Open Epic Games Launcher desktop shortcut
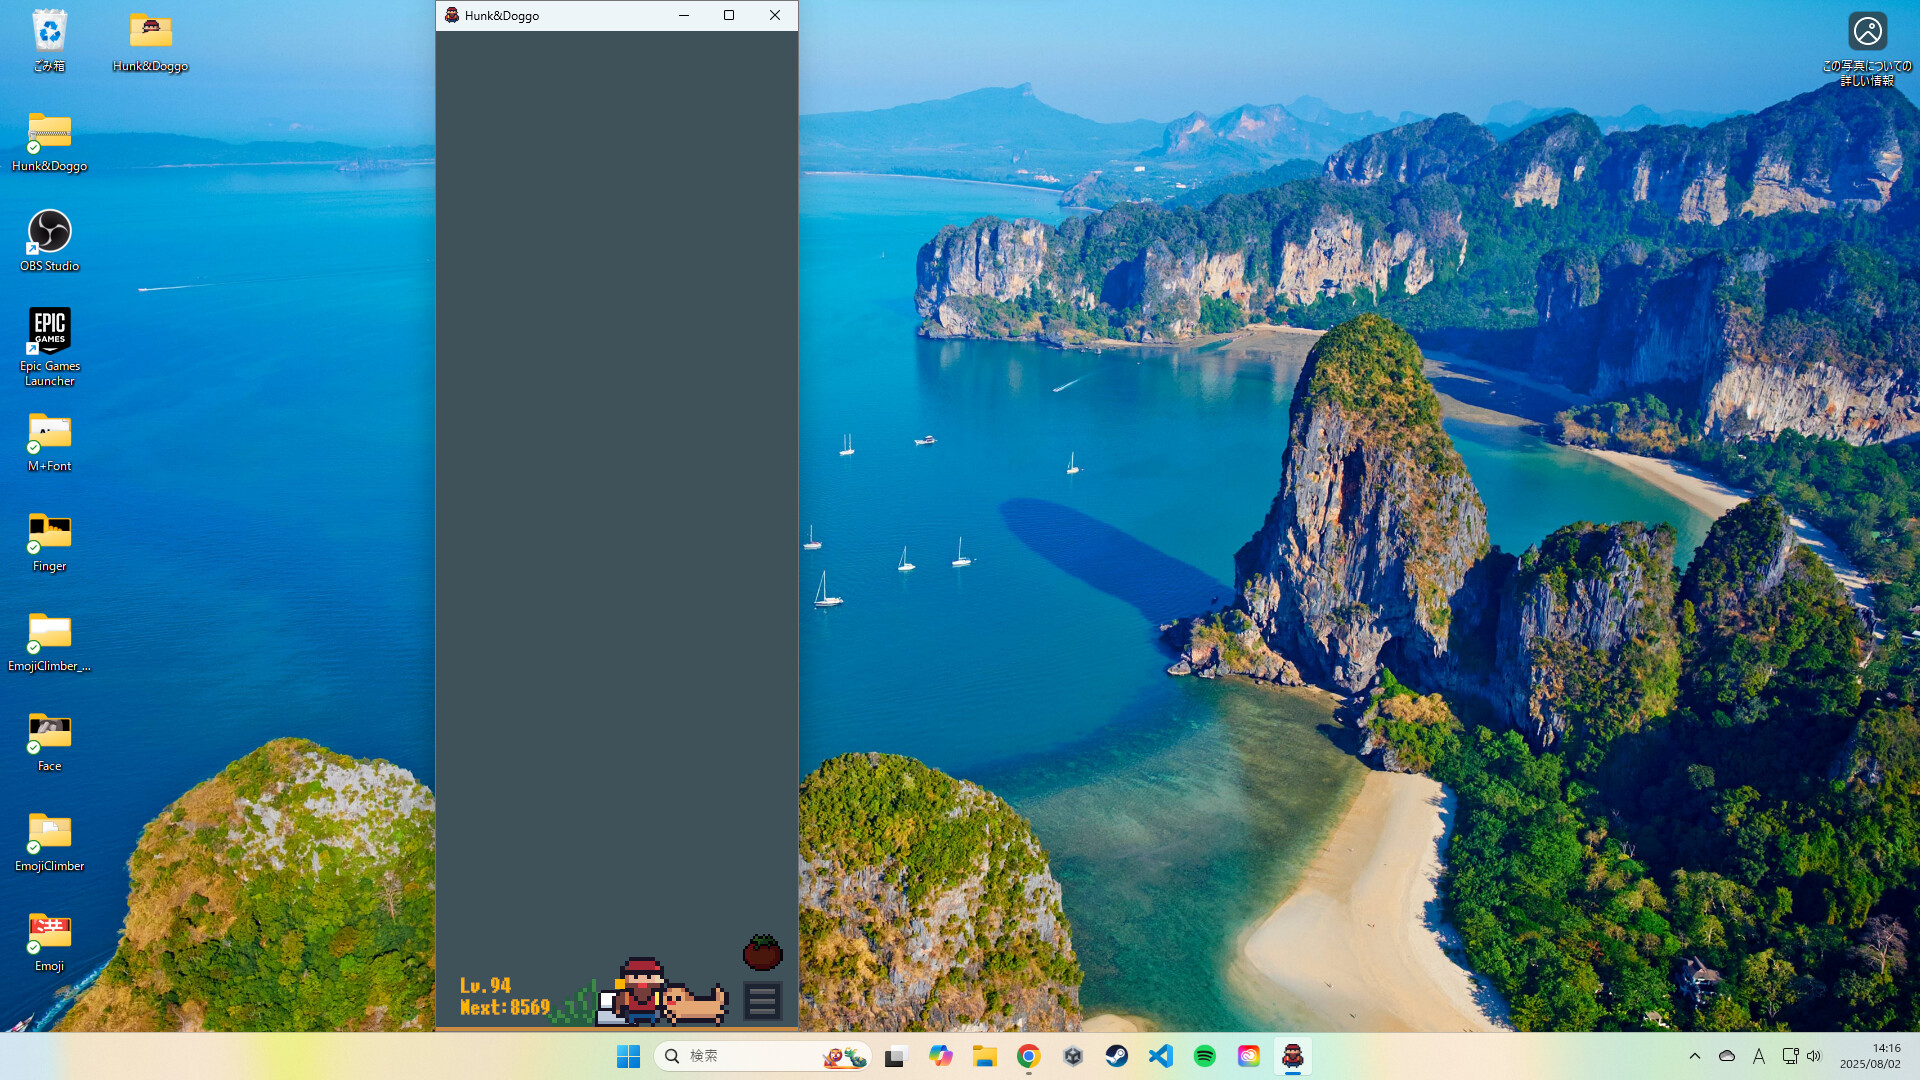Image resolution: width=1920 pixels, height=1080 pixels. [x=49, y=330]
